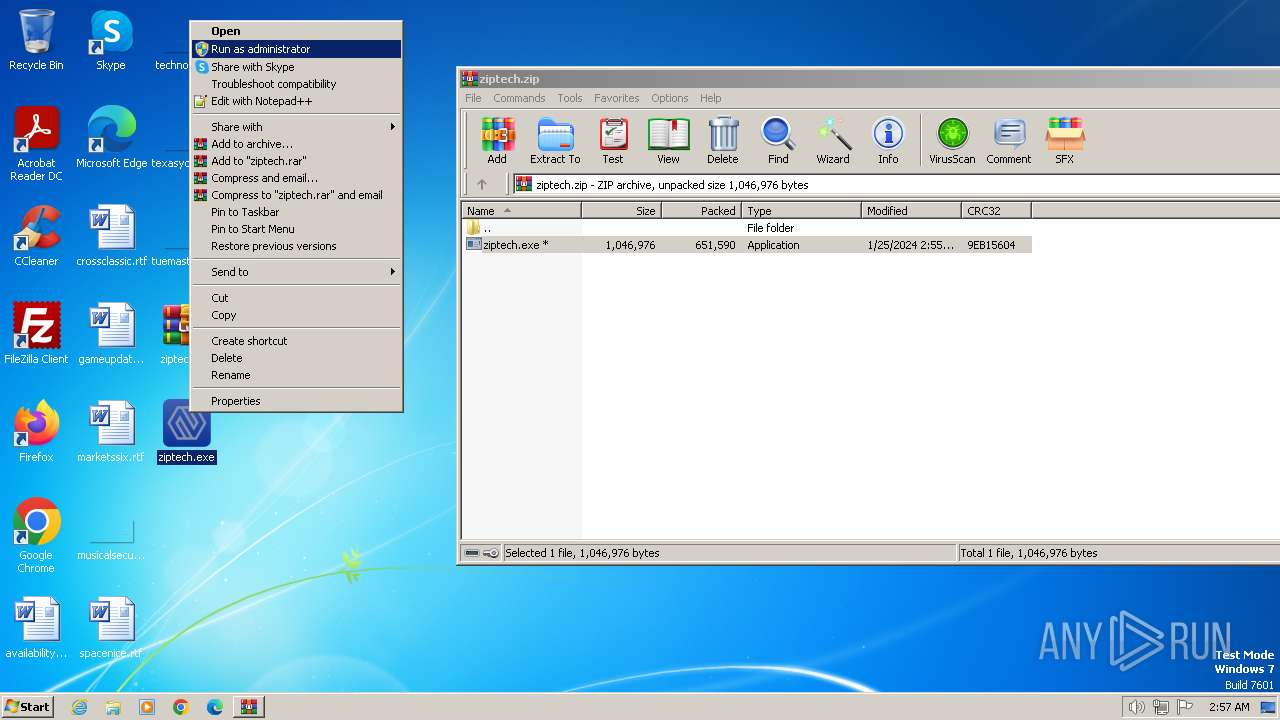Choose Run as administrator

(297, 49)
